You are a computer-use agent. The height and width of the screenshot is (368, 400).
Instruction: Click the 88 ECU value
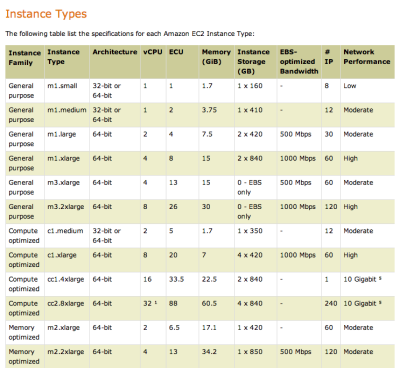coord(173,304)
